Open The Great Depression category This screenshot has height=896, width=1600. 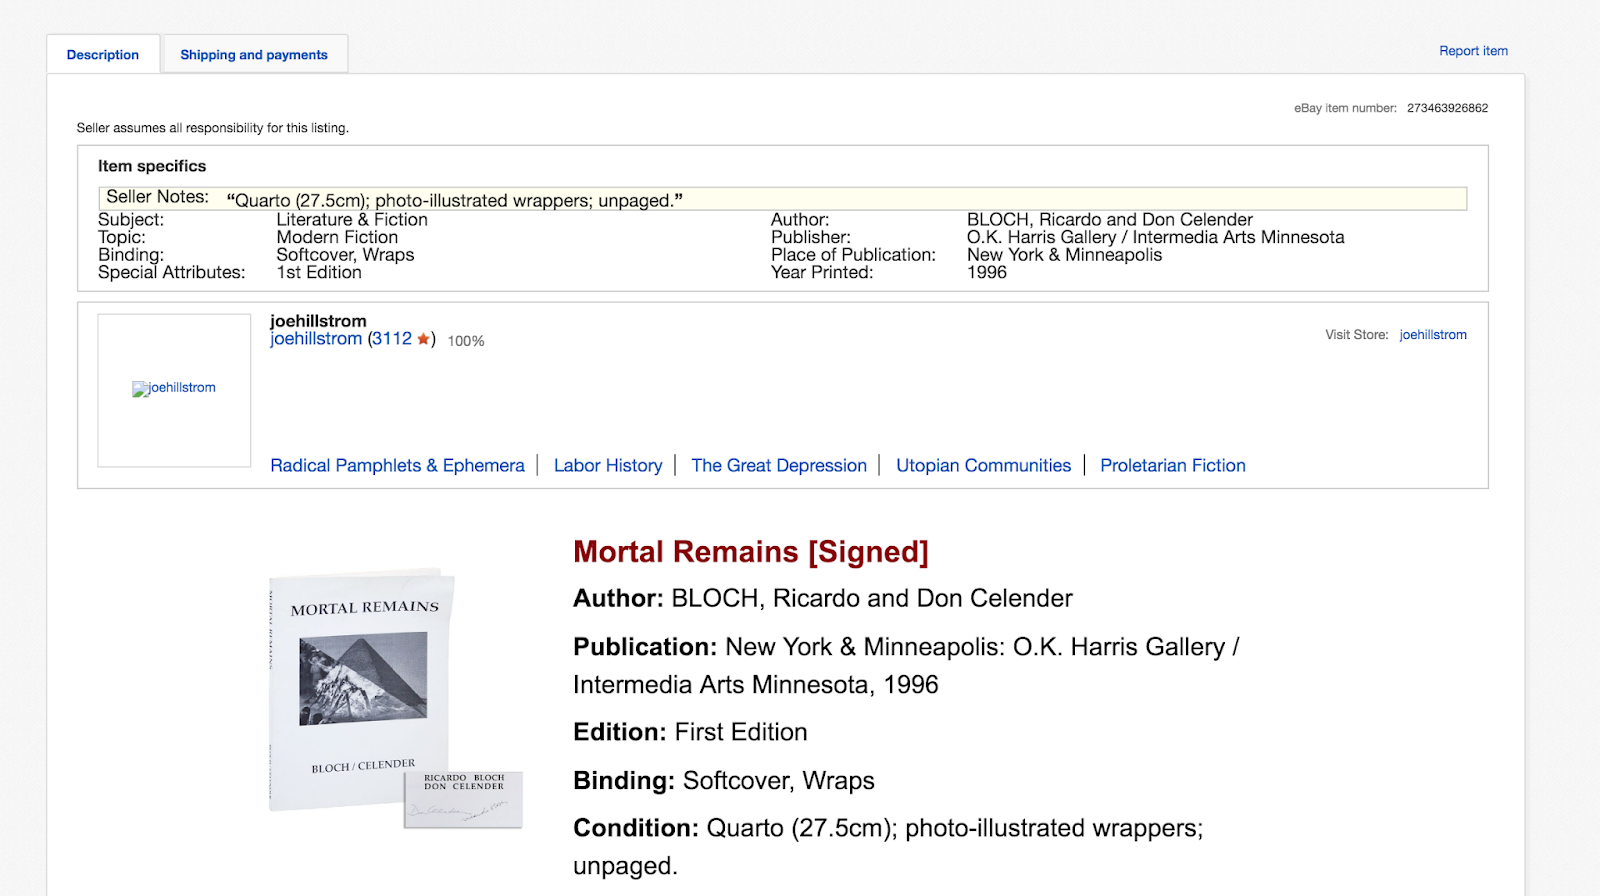pyautogui.click(x=779, y=466)
